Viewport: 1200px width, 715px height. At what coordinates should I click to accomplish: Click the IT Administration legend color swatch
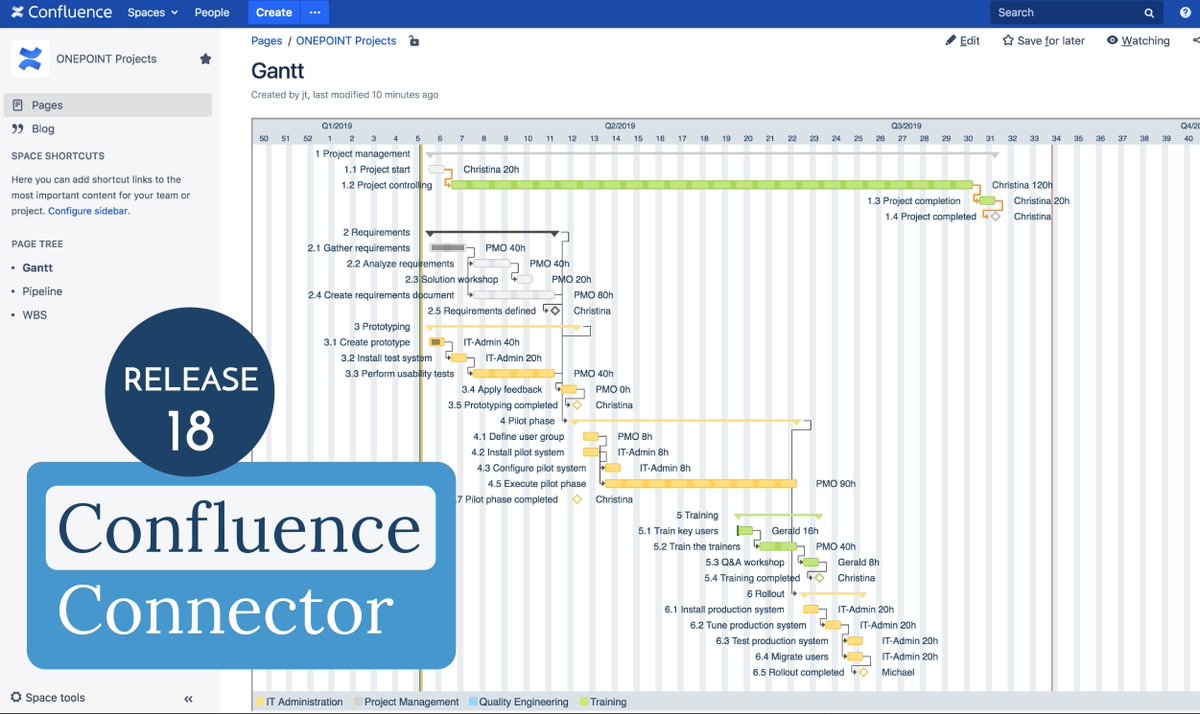261,702
